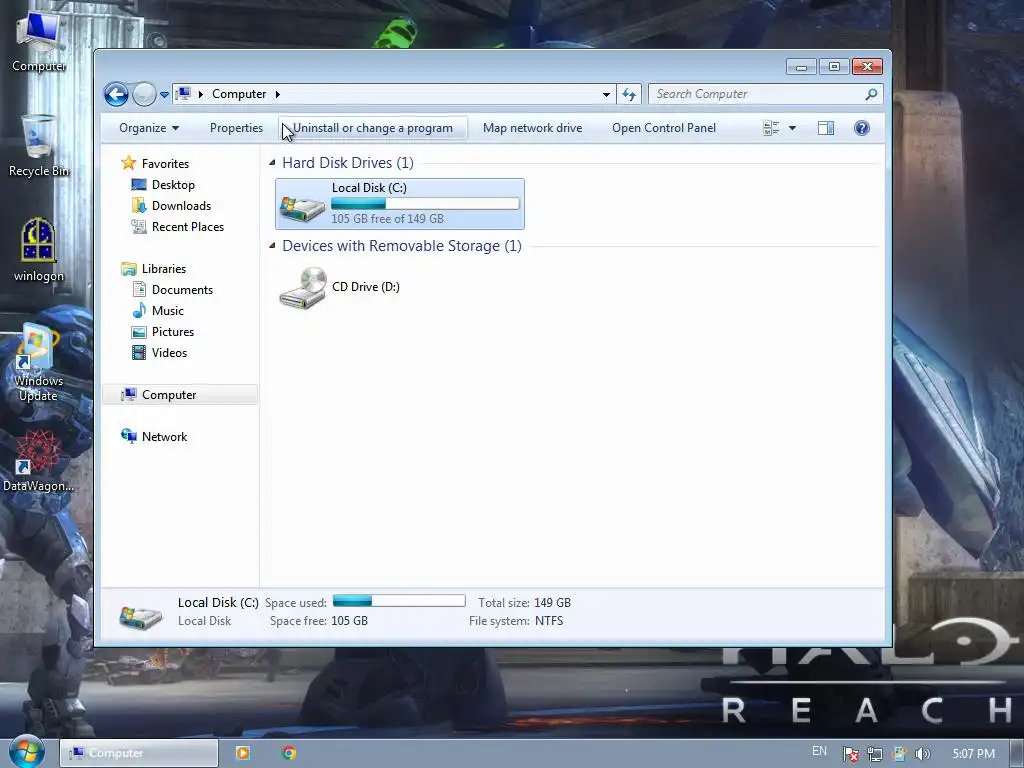Open Desktop under Favorites
Screen dimensions: 1024x768
pos(173,185)
